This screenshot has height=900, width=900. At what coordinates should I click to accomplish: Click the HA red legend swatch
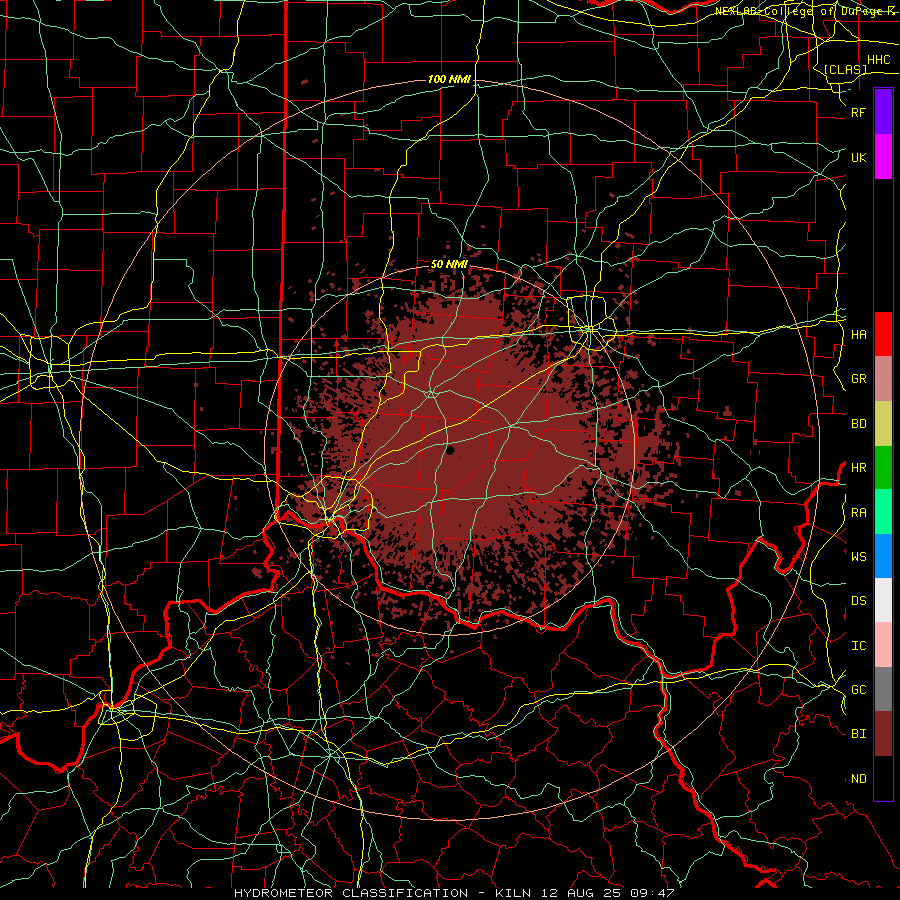click(883, 334)
